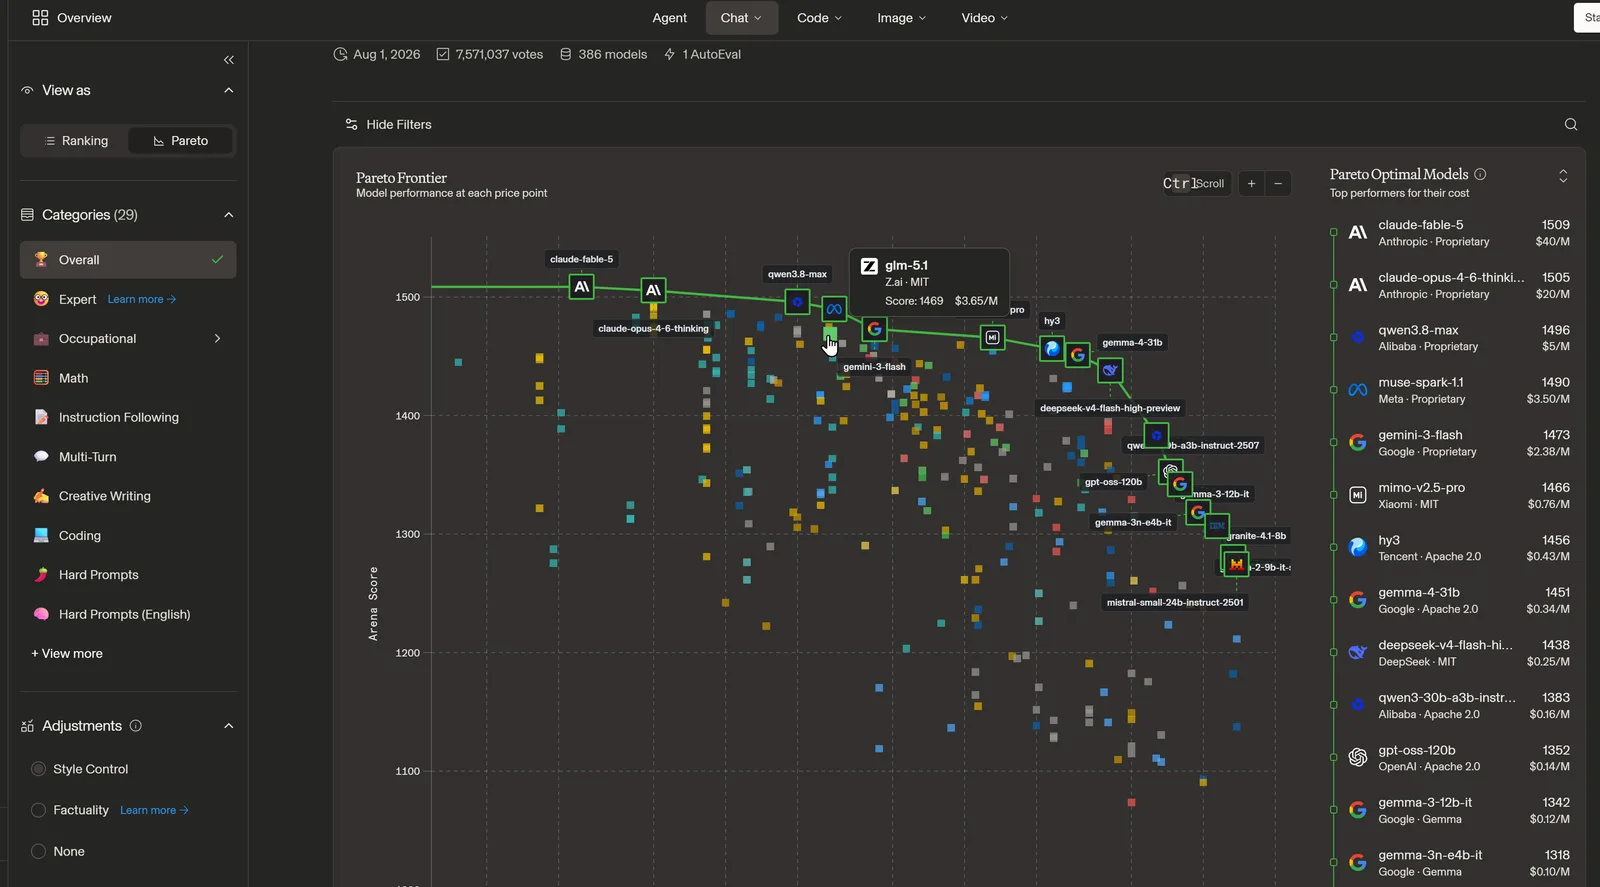The image size is (1600, 887).
Task: Select the claude-fable-5 marker on the chart
Action: coord(581,287)
